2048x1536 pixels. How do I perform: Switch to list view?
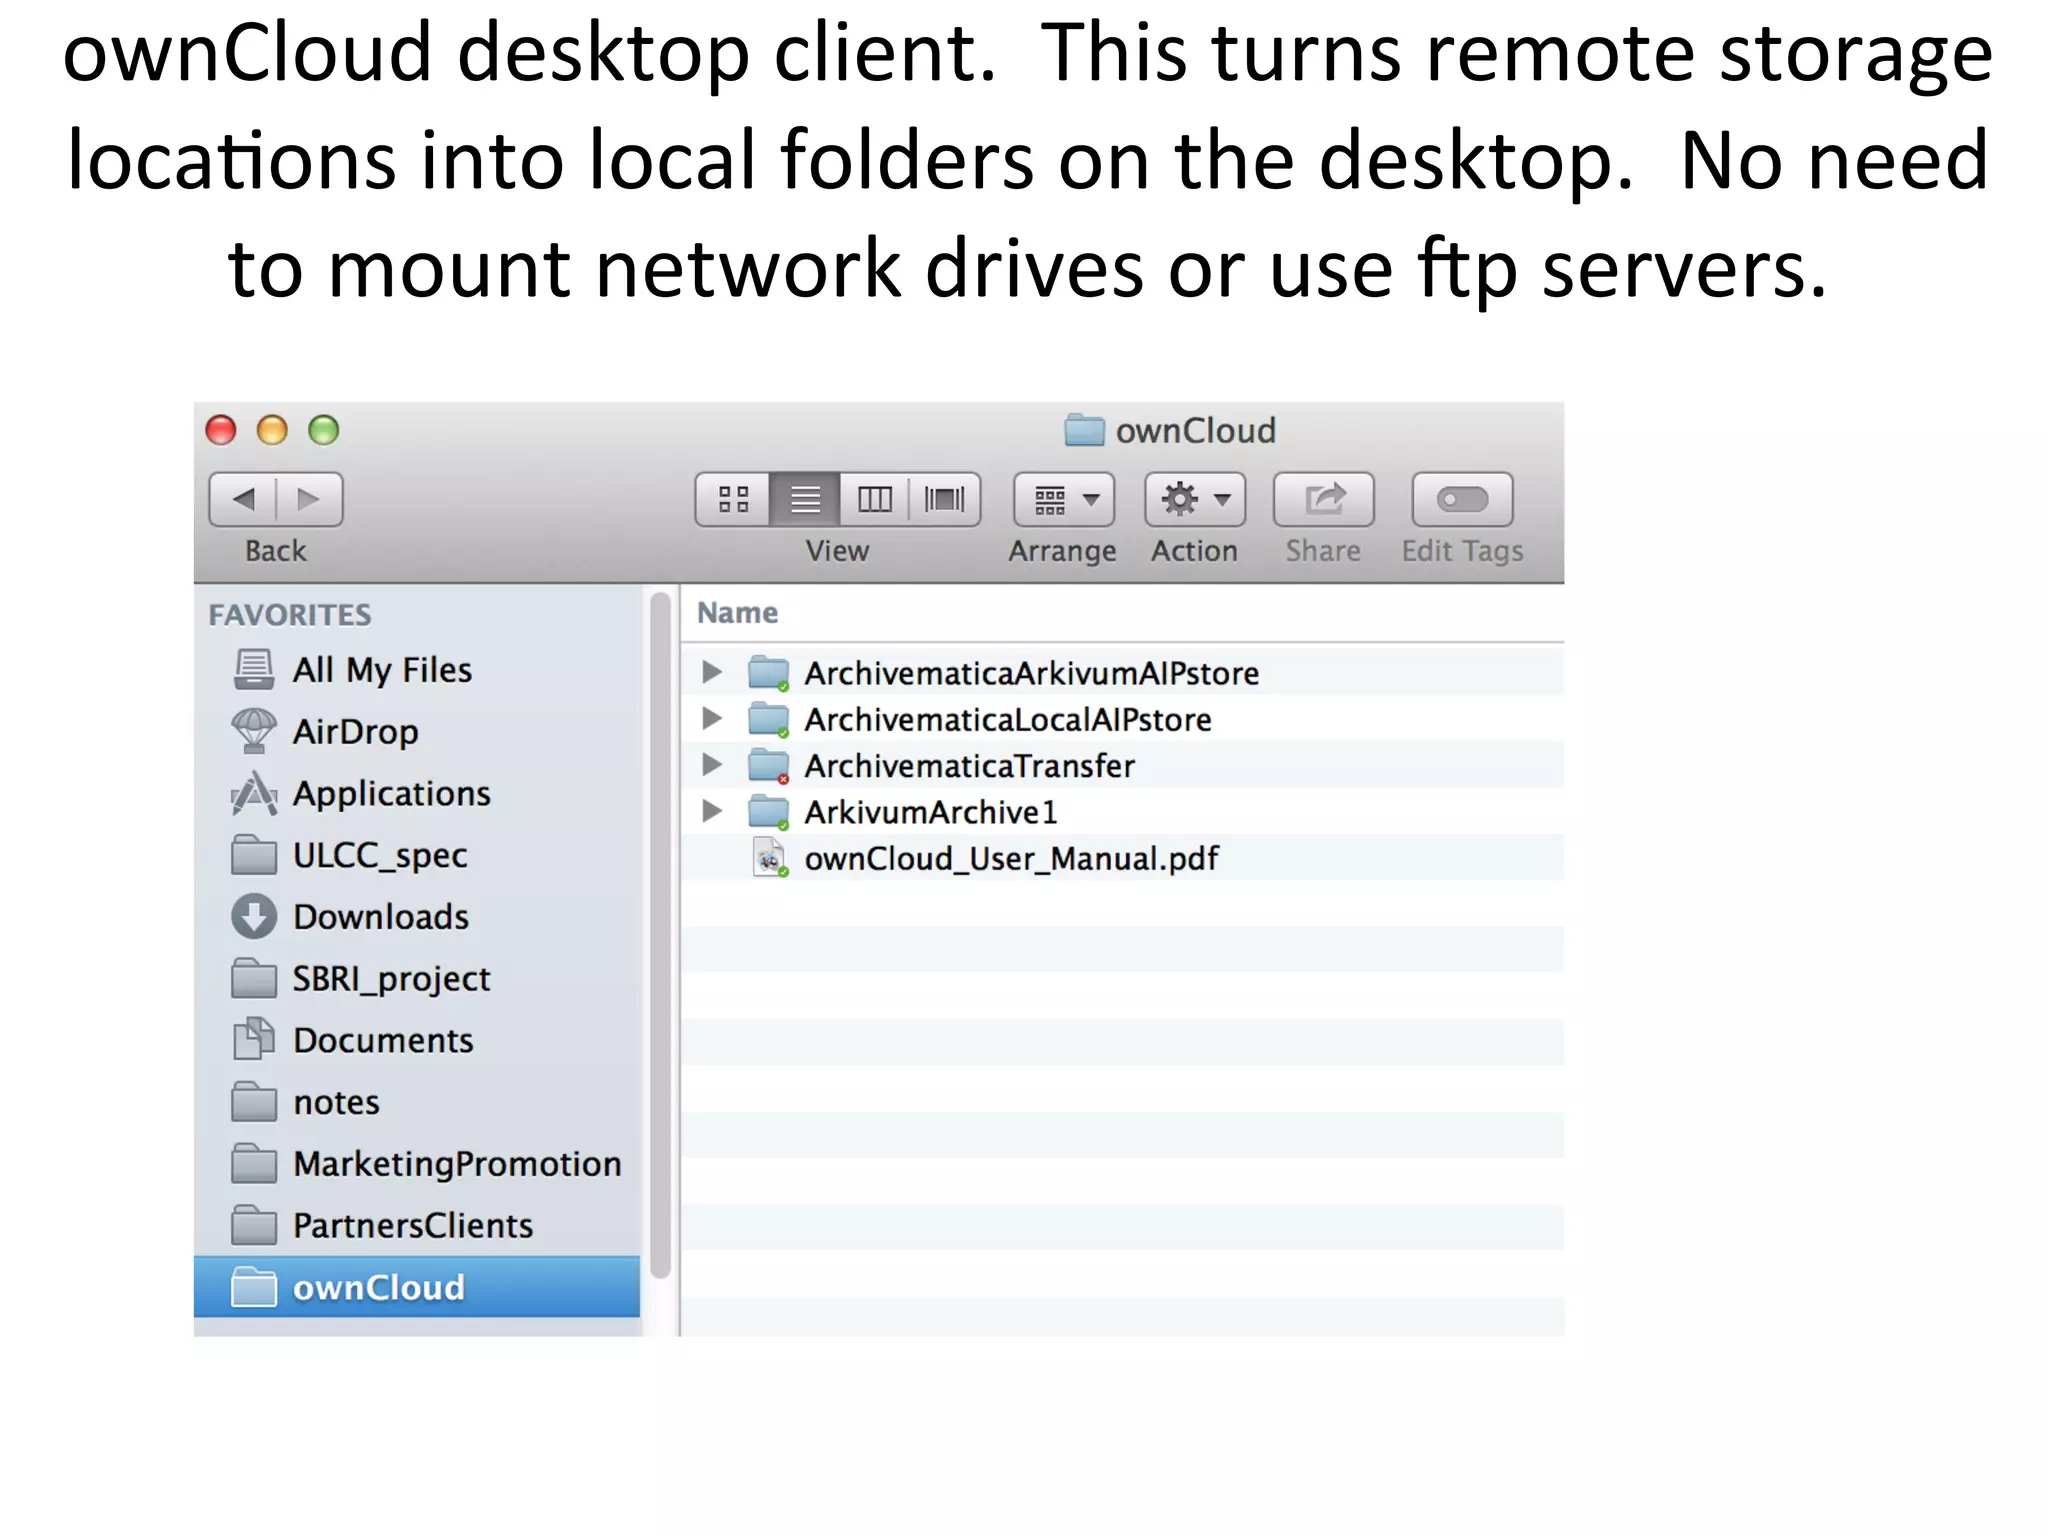[805, 499]
